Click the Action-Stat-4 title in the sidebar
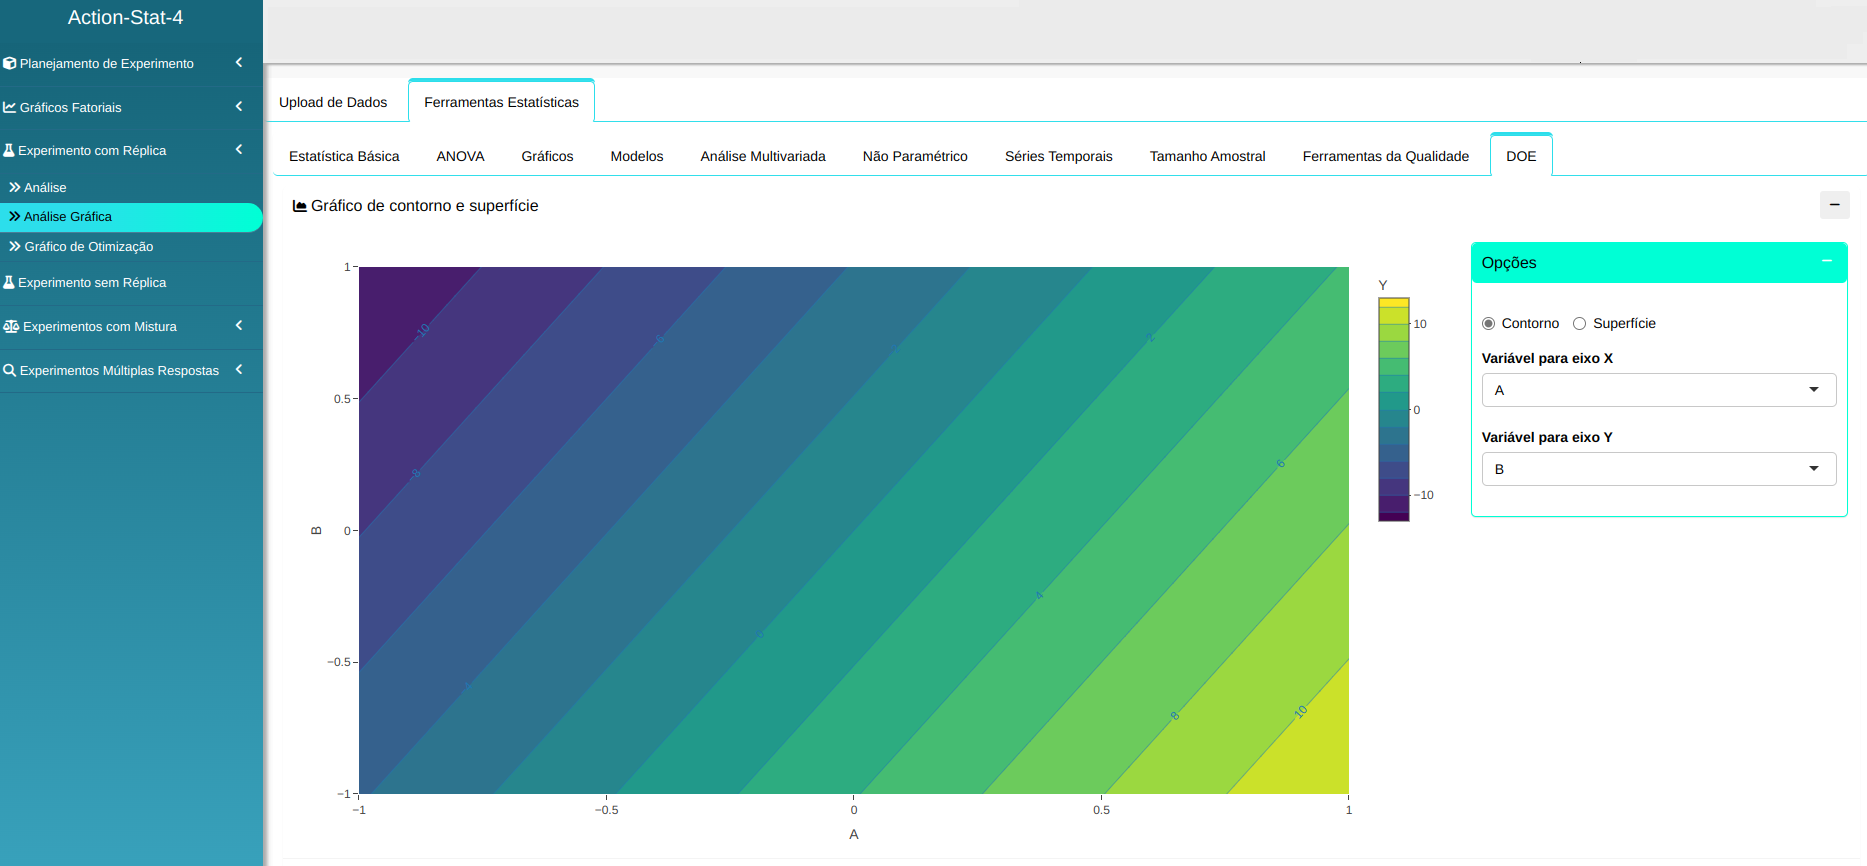The image size is (1867, 866). [125, 17]
